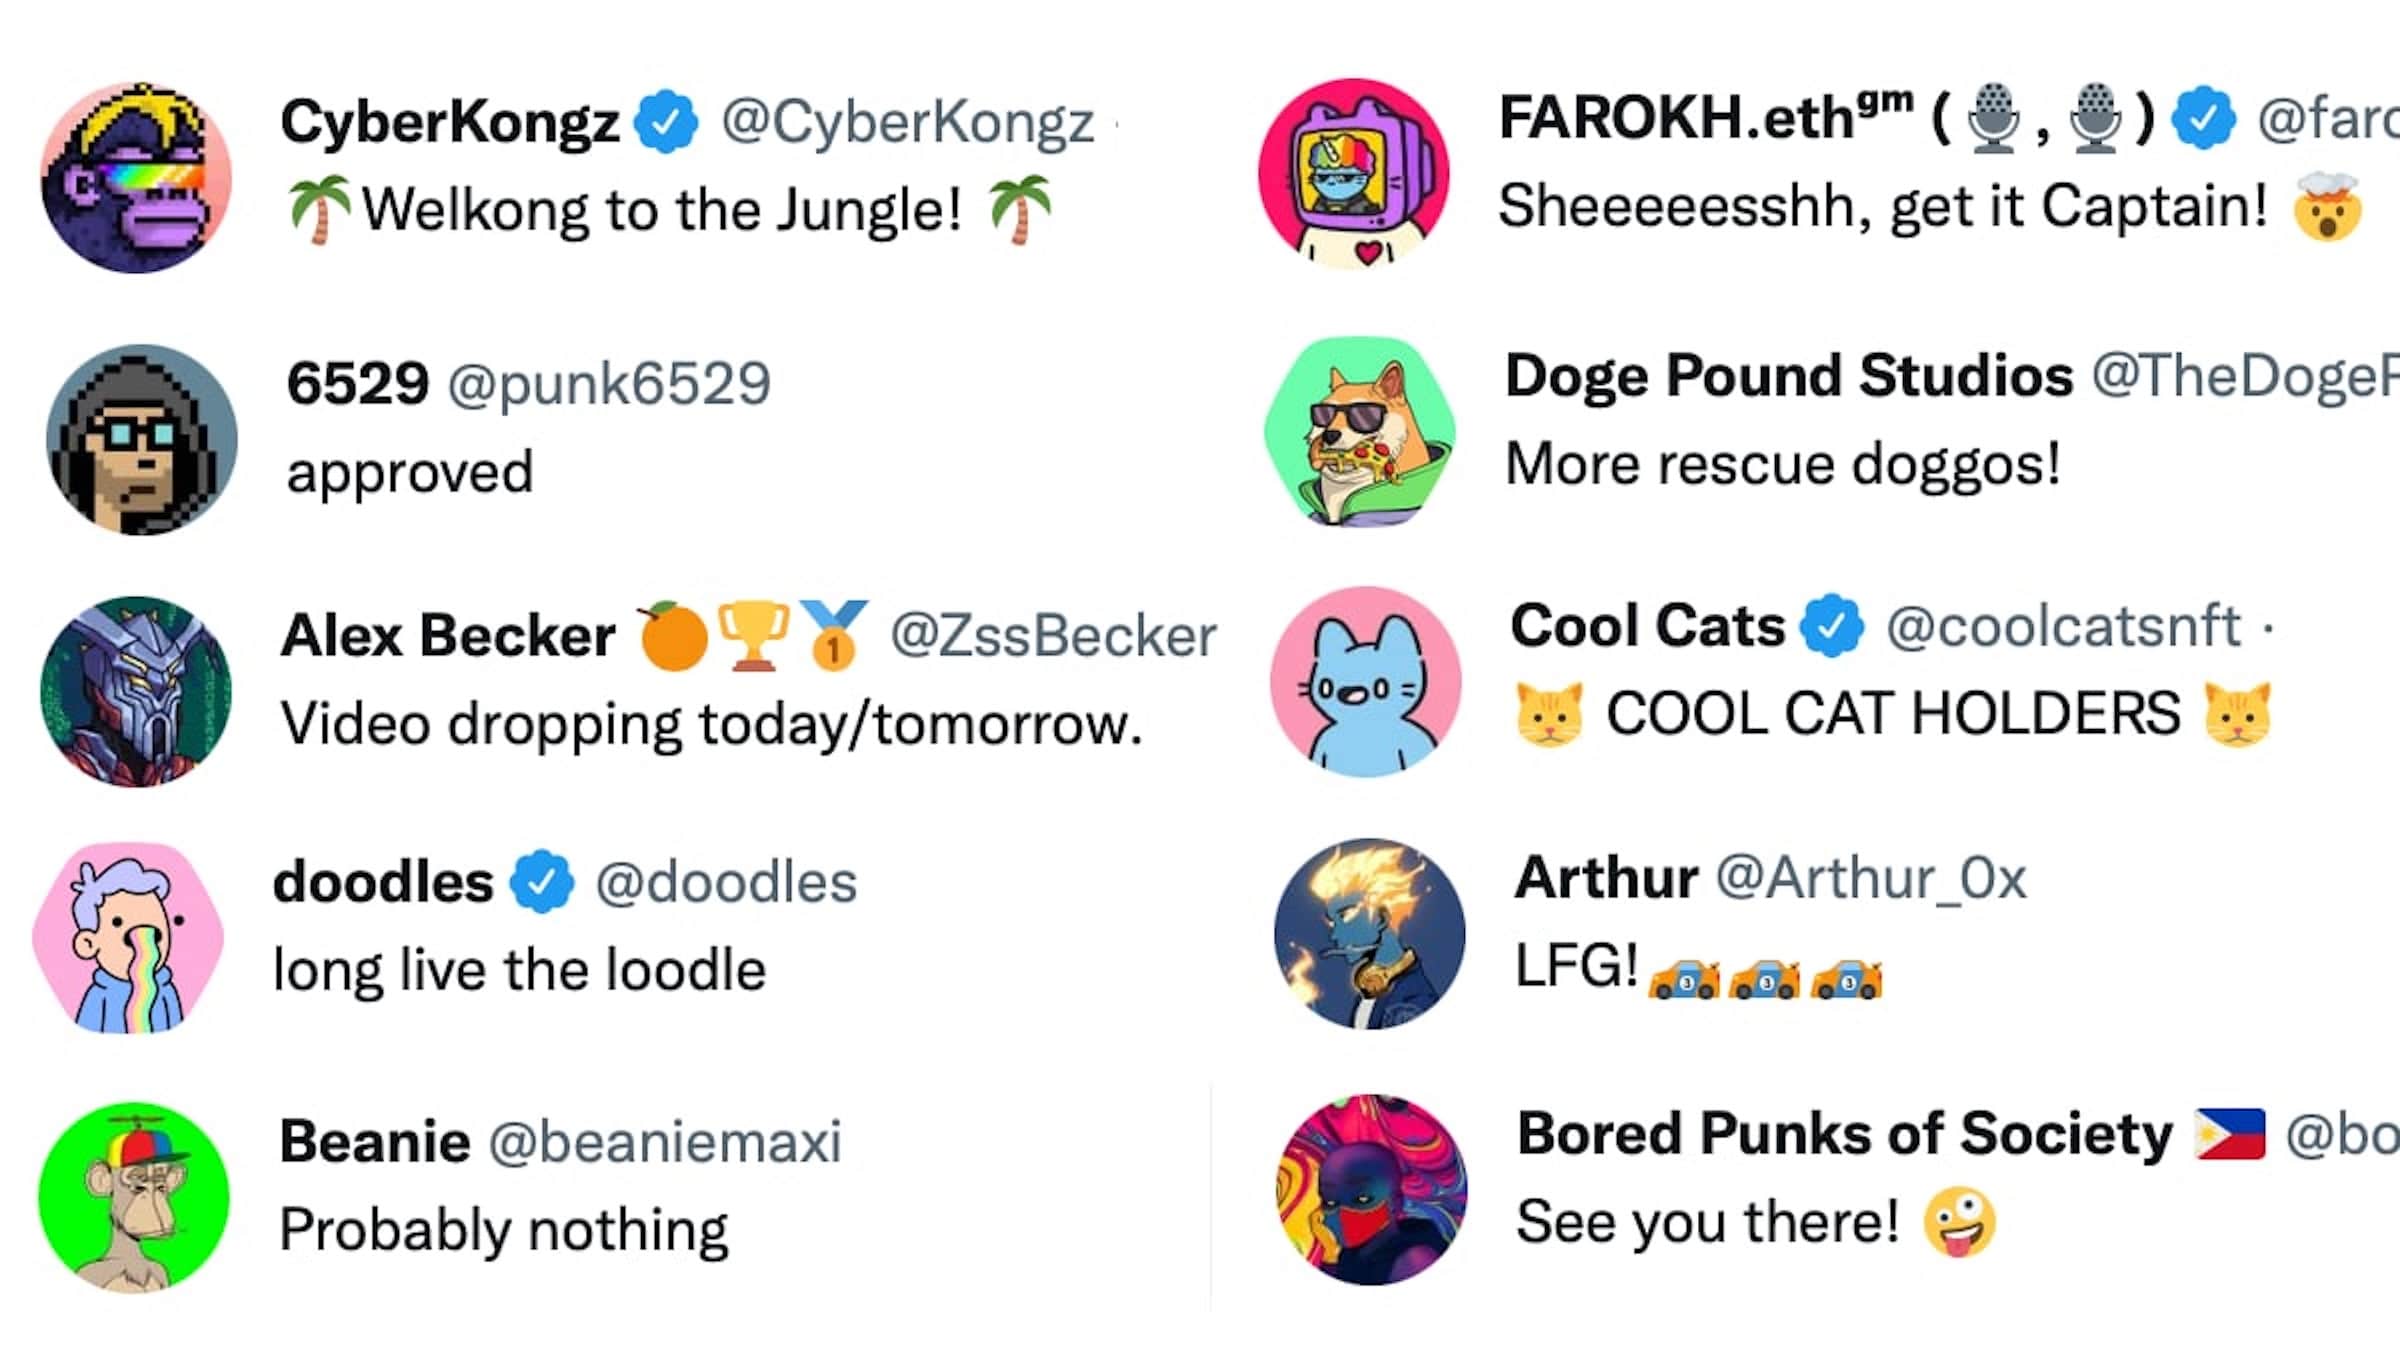Click the Doge Pound Studios dog avatar
Viewport: 2400px width, 1350px height.
[x=1360, y=431]
